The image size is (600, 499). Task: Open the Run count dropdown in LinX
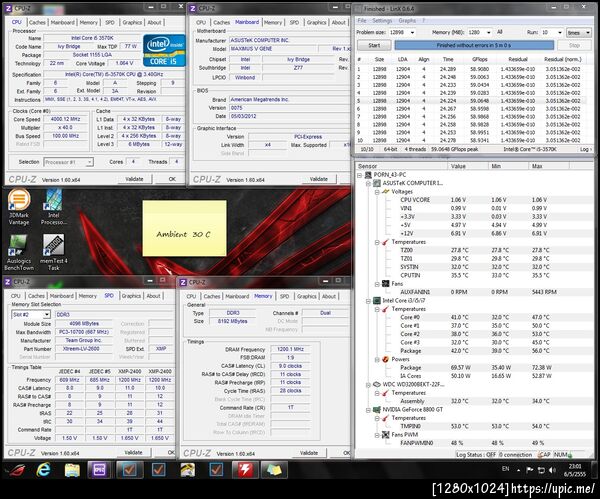pyautogui.click(x=560, y=33)
